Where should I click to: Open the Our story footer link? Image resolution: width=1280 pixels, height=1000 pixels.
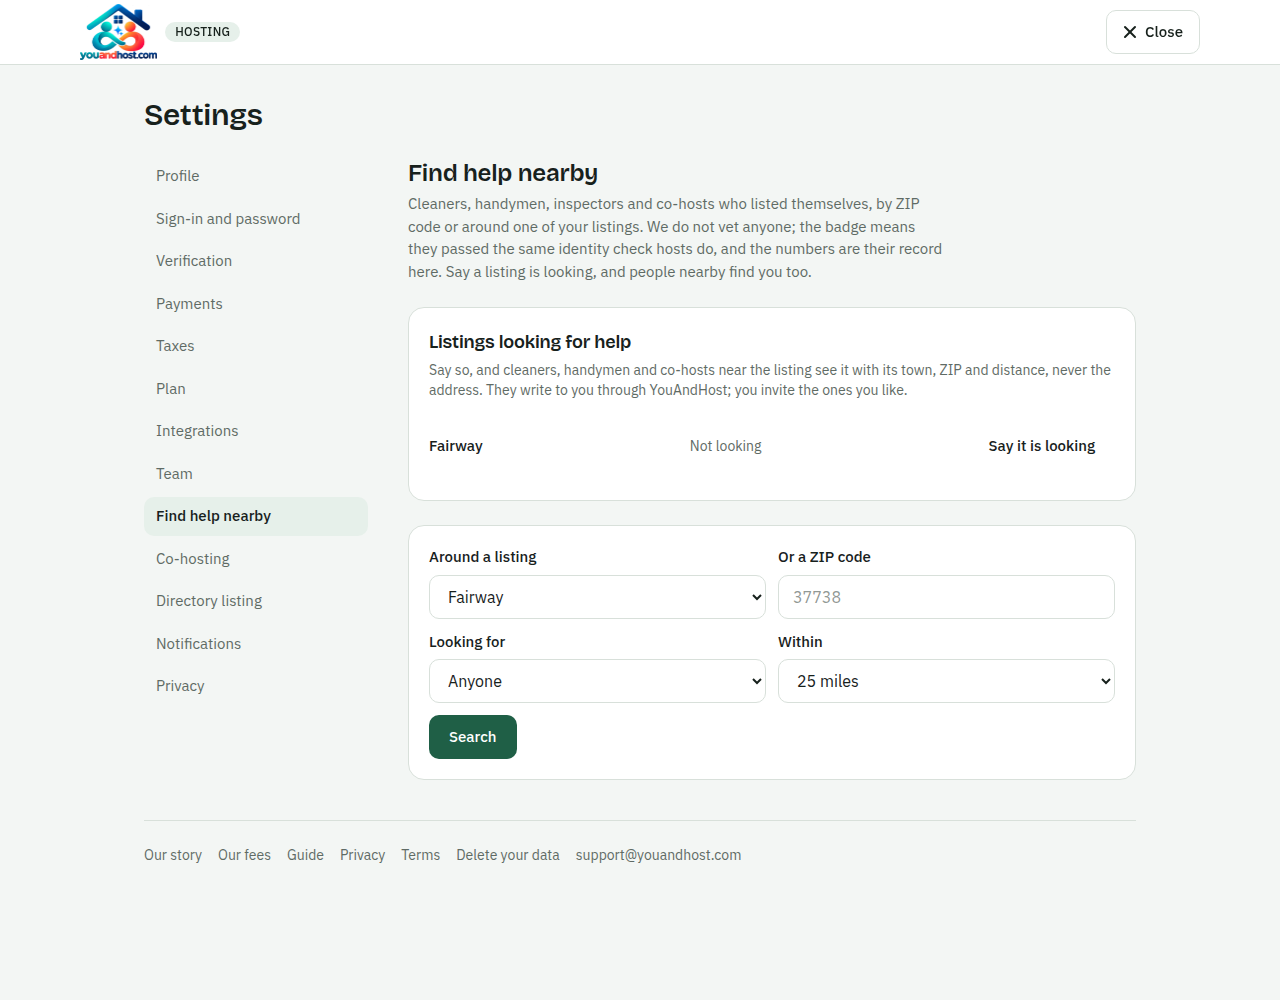click(173, 855)
